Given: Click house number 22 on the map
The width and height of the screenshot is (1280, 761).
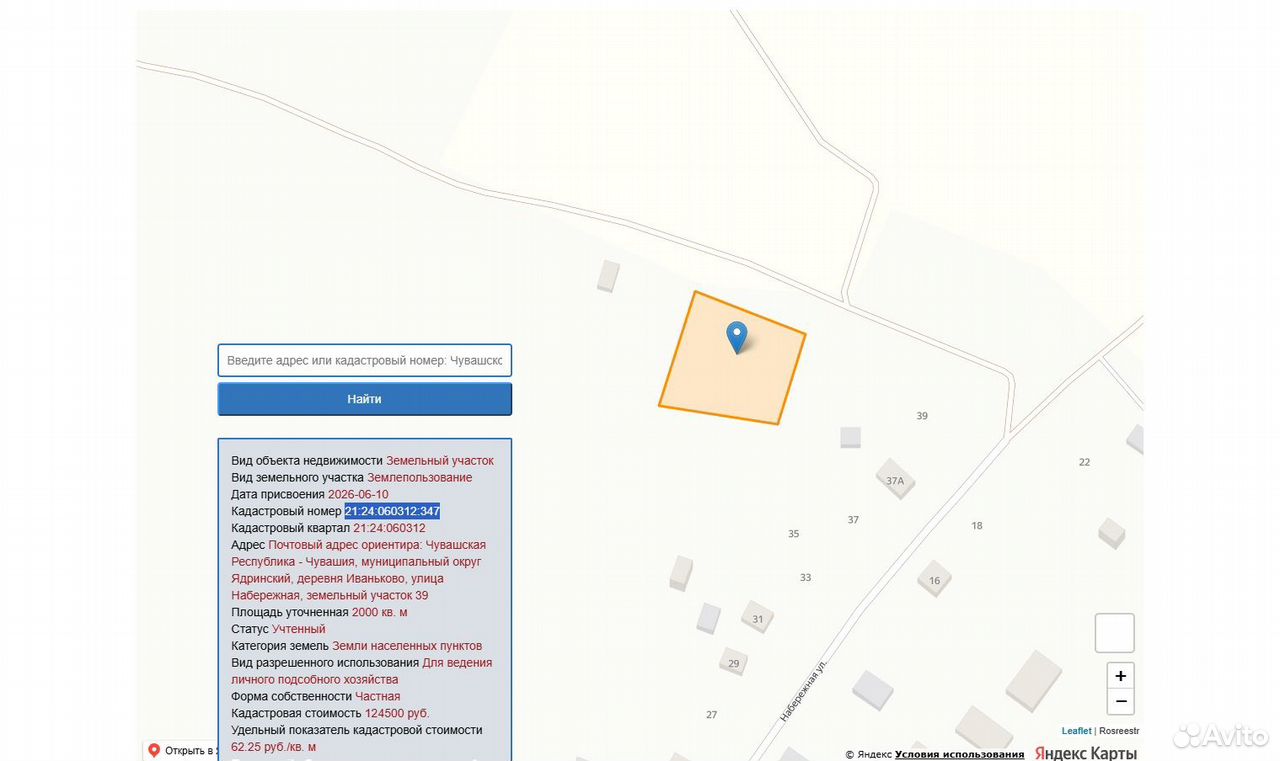Looking at the screenshot, I should pos(1084,462).
